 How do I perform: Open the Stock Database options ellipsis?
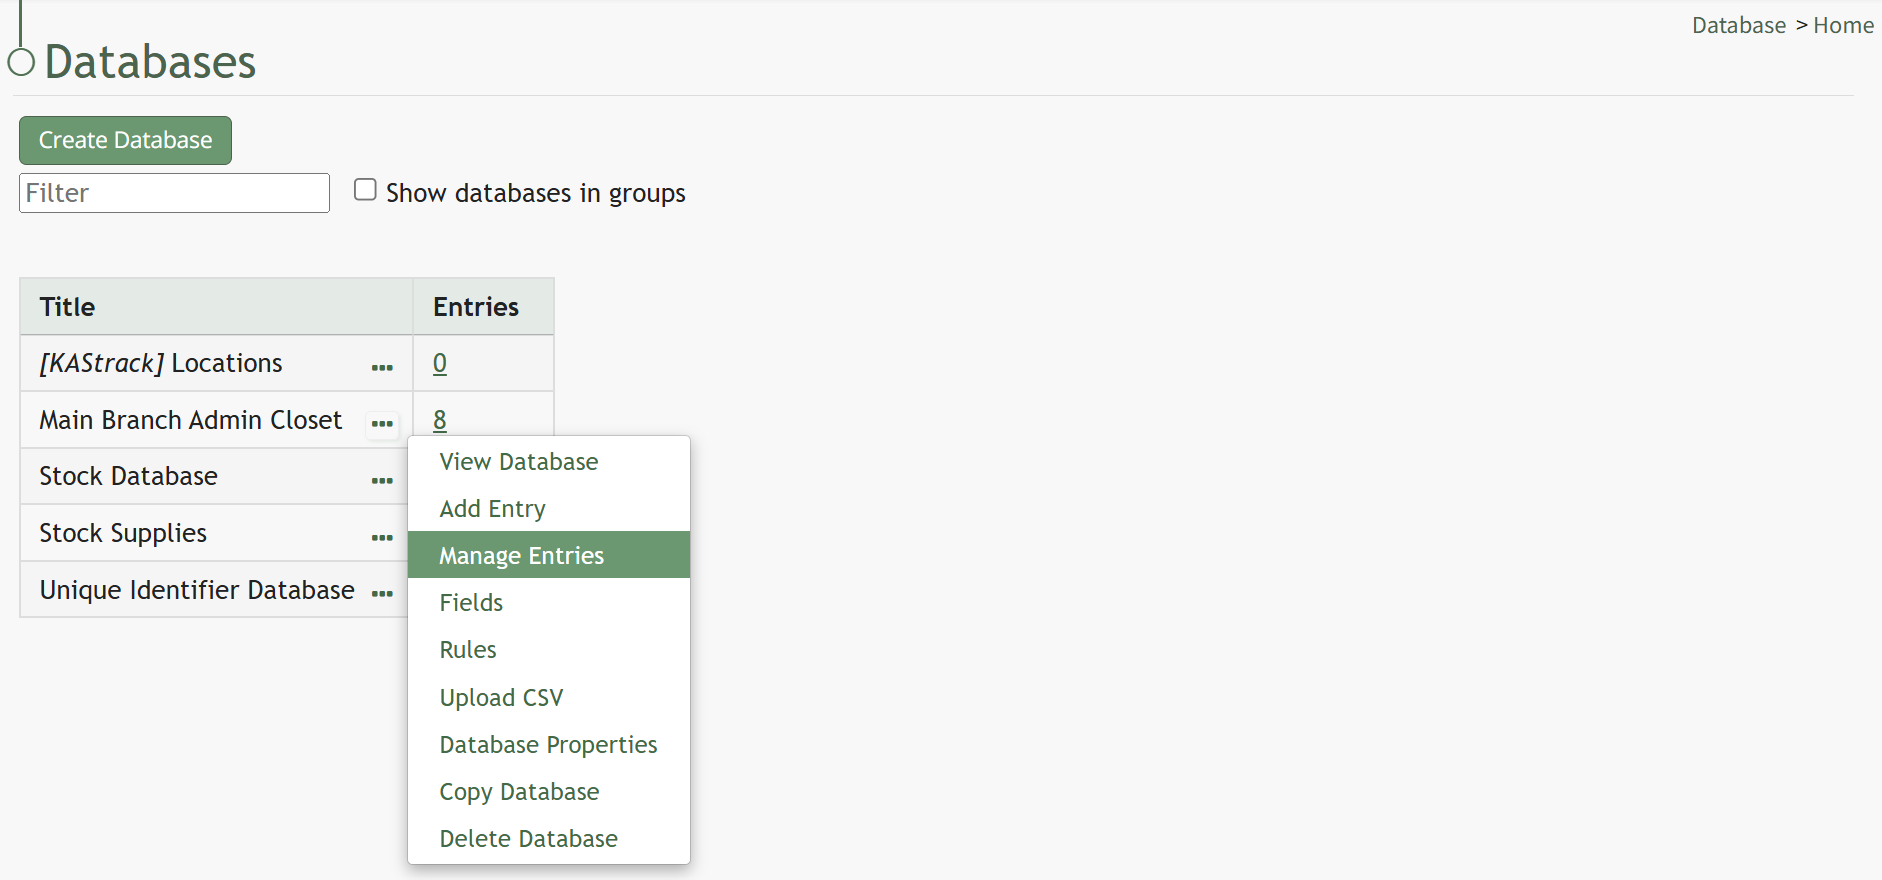[382, 481]
